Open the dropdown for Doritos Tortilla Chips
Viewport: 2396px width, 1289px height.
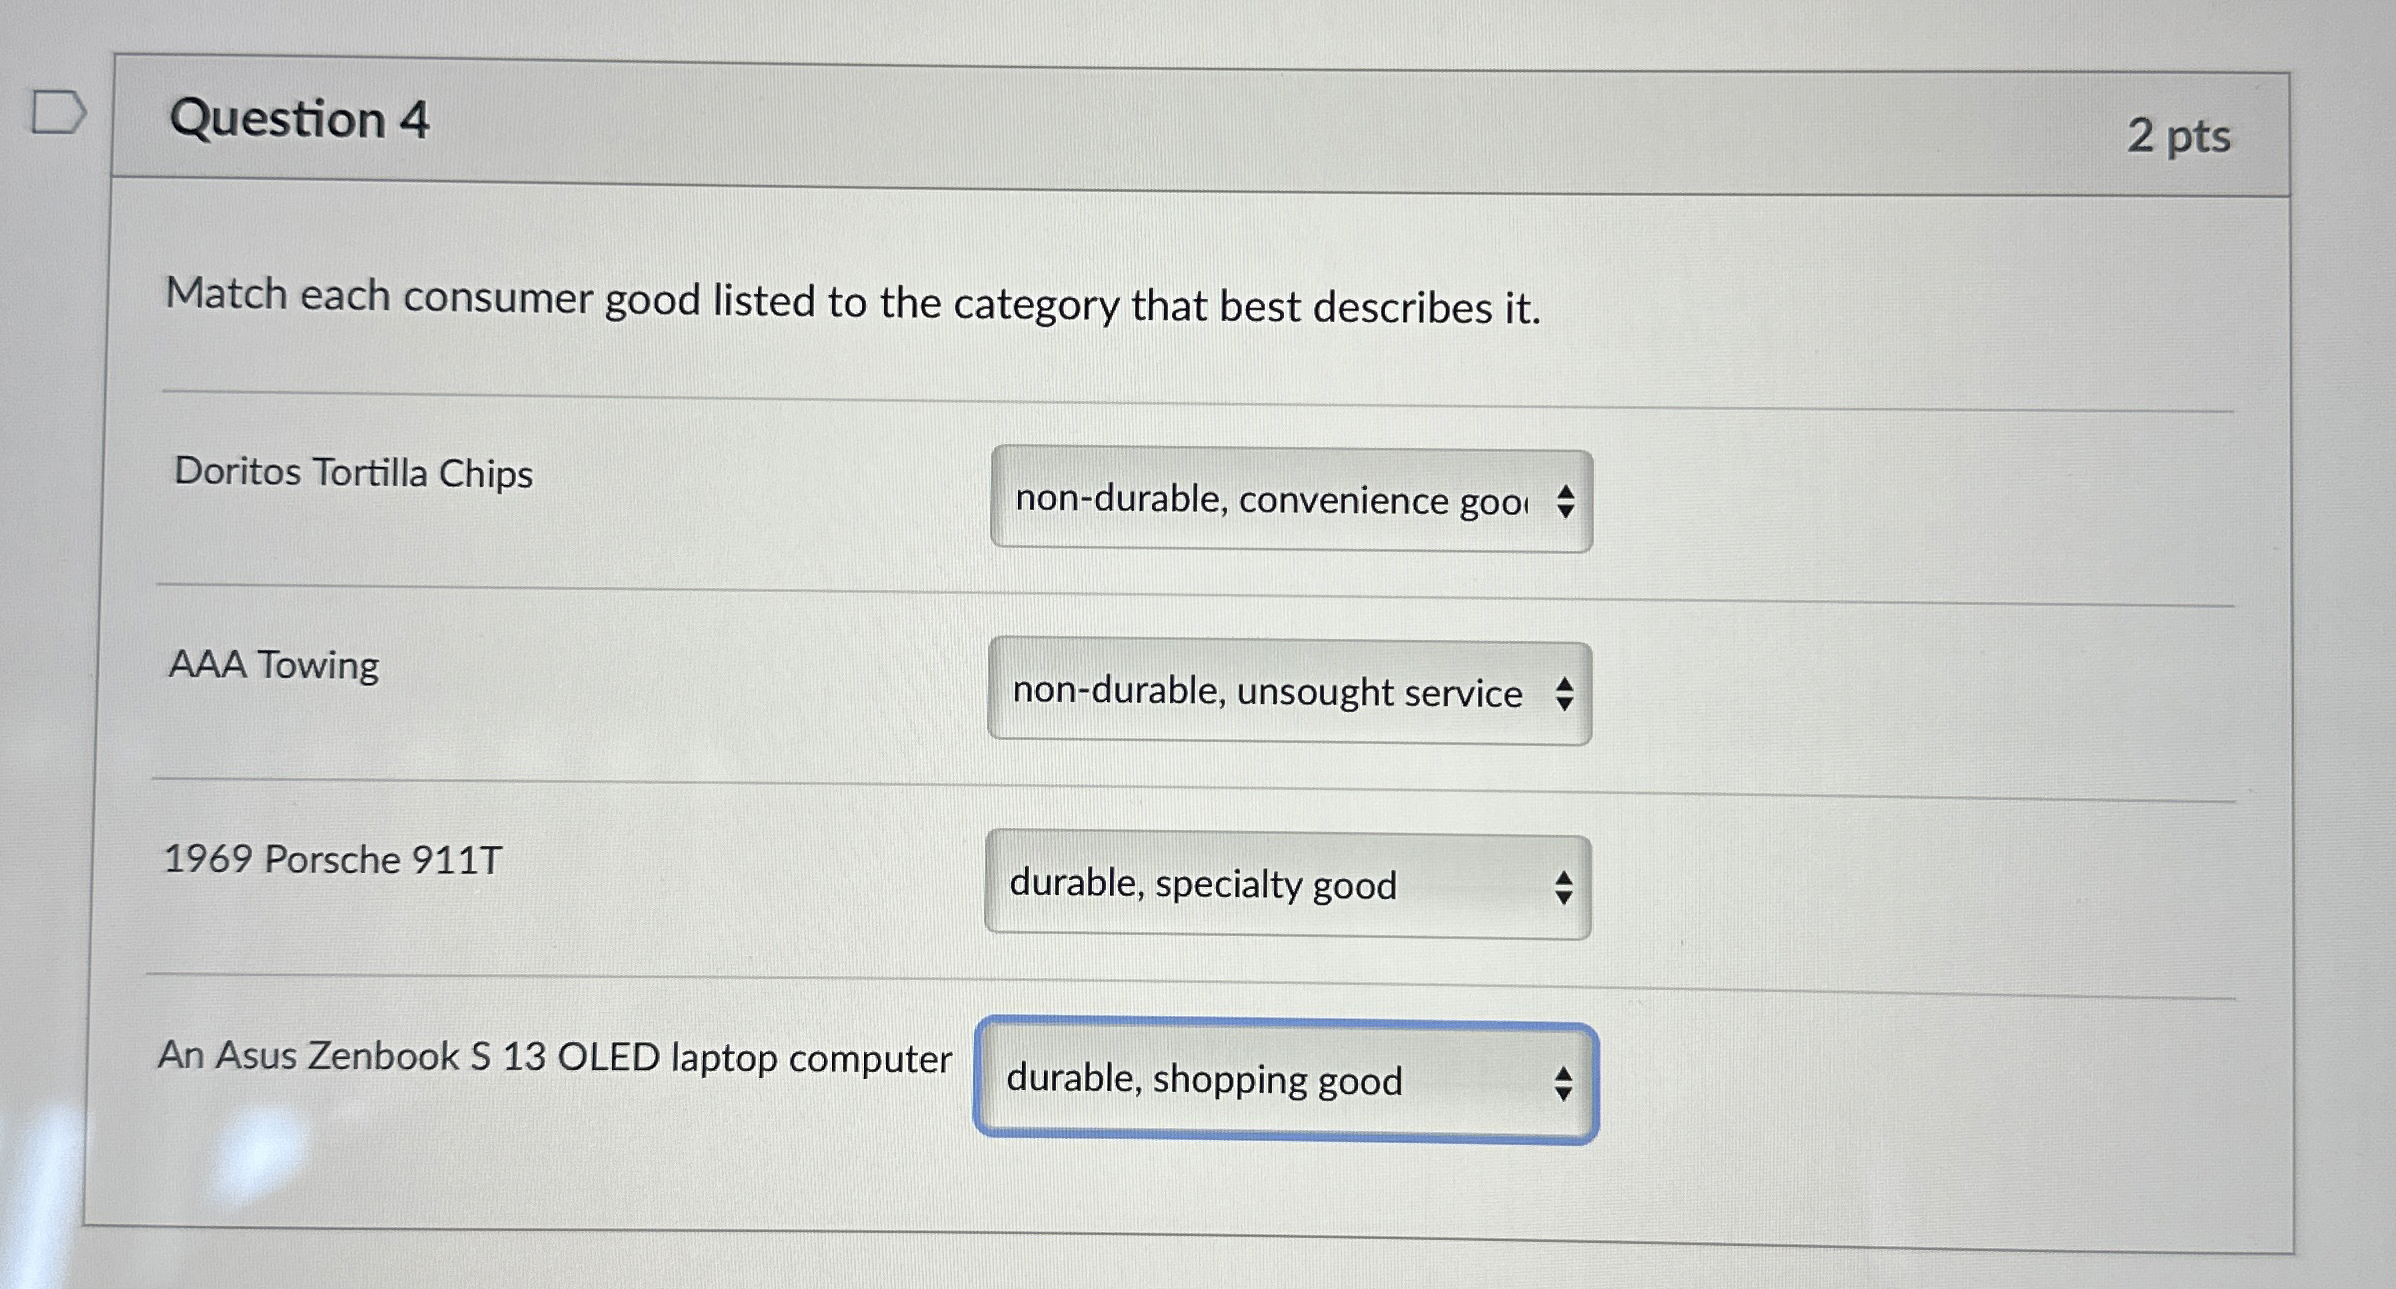coord(1292,500)
